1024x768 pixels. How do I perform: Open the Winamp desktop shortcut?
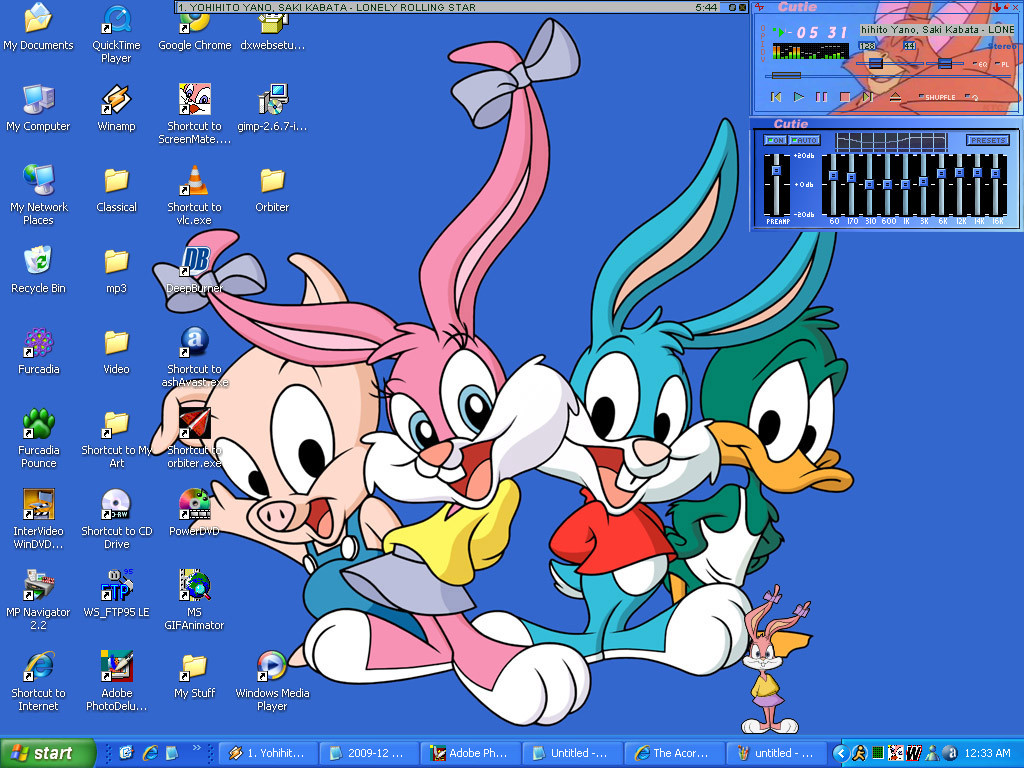point(116,108)
